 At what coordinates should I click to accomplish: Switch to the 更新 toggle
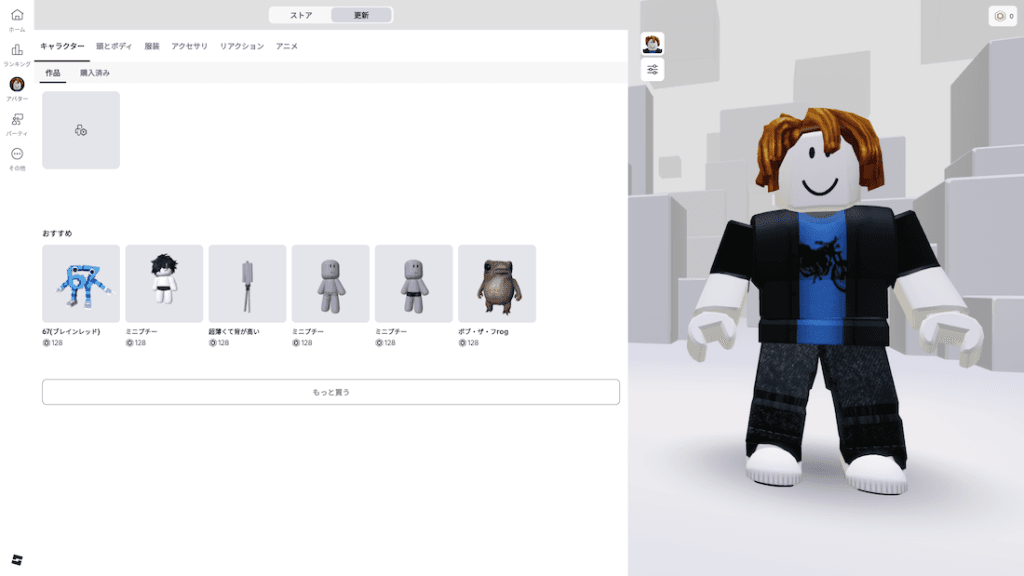(x=361, y=15)
